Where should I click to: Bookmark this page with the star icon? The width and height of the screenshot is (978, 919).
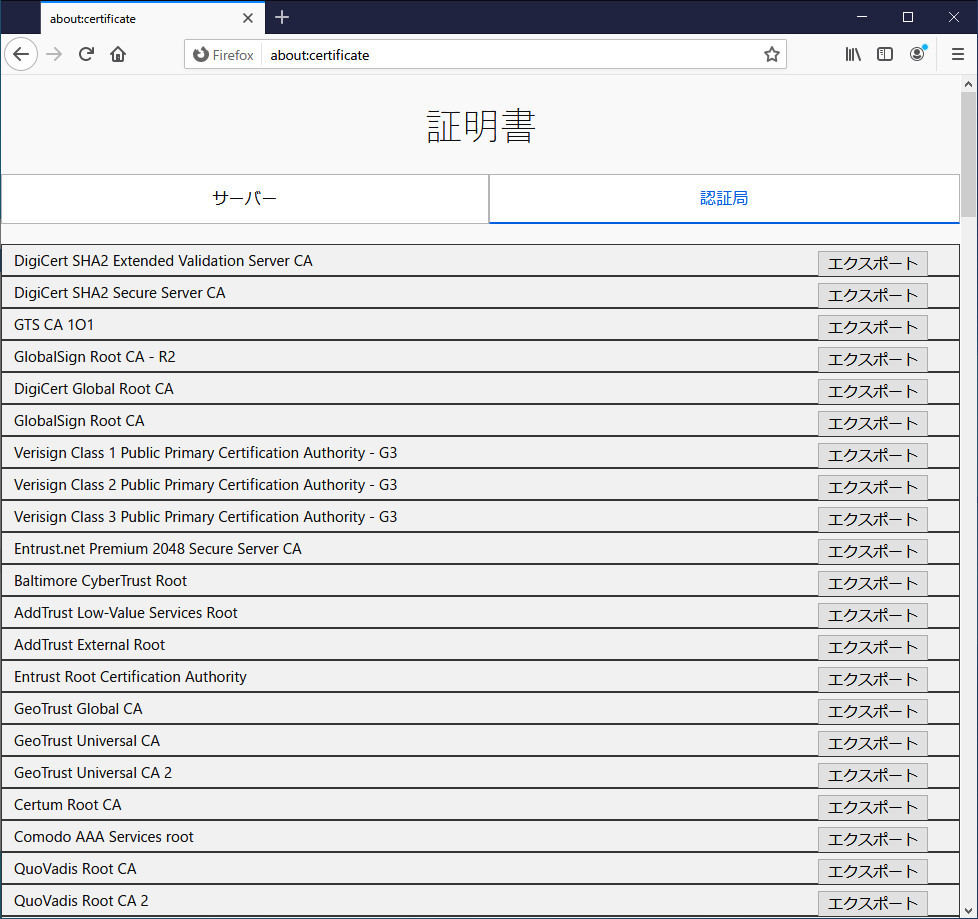[772, 54]
